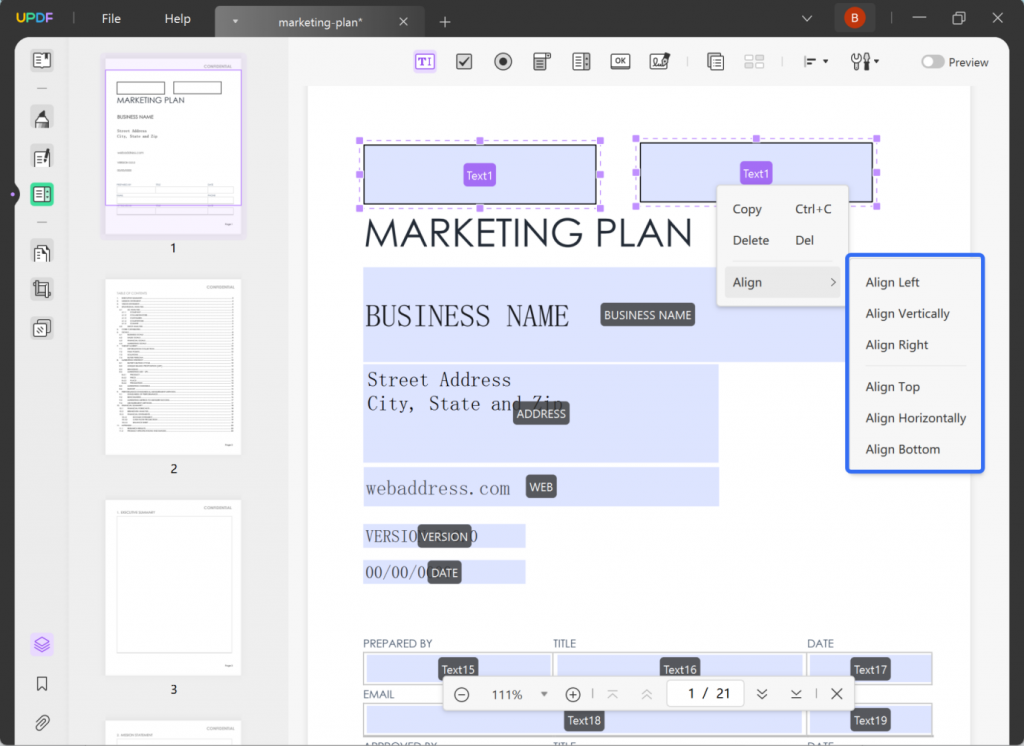Screen dimensions: 1024x746
Task: Select the Dropdown form field tool
Action: pos(541,62)
